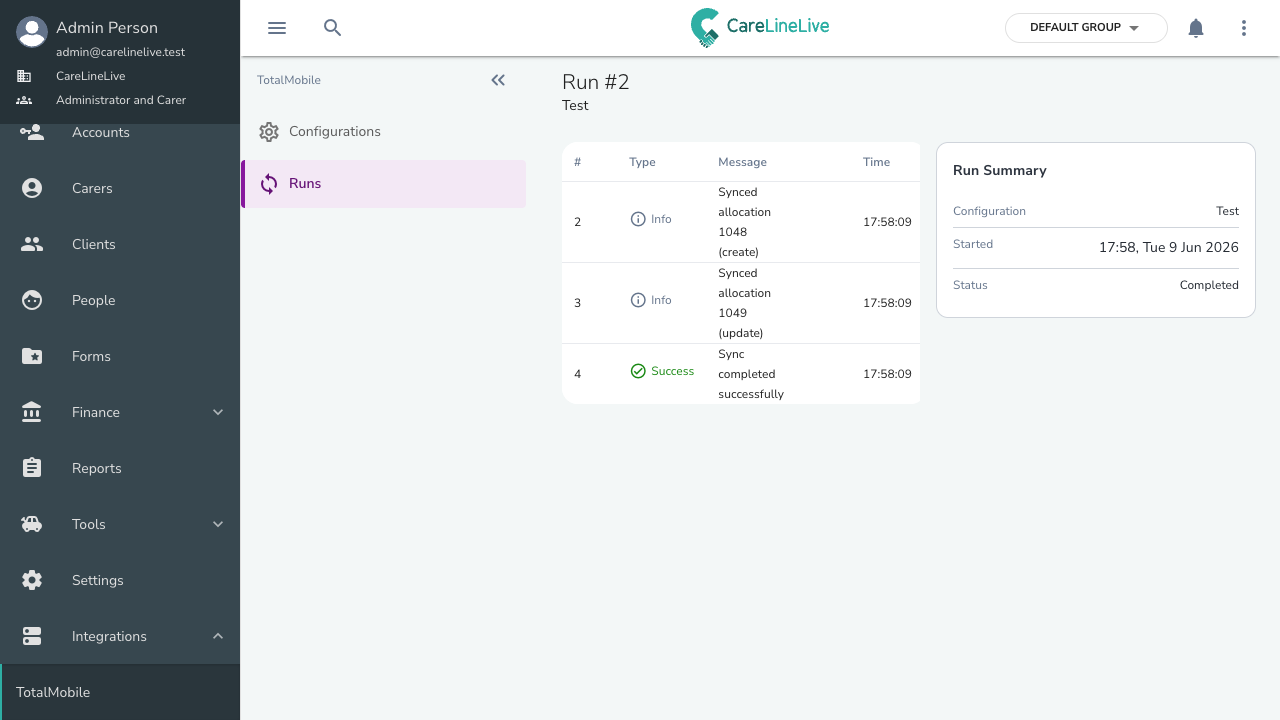
Task: Go to Configurations in TotalMobile panel
Action: (384, 132)
